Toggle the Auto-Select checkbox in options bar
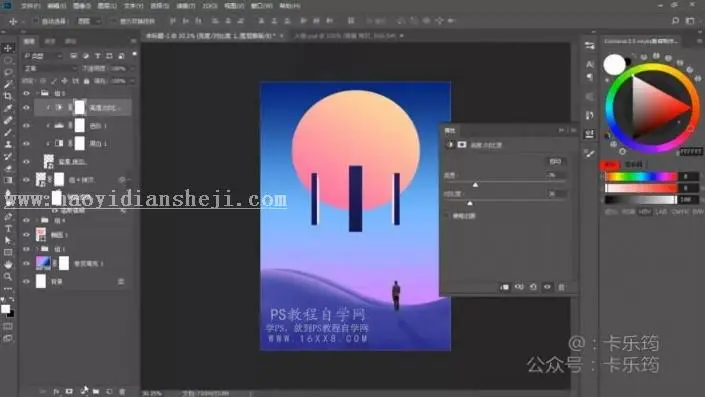 (x=35, y=21)
